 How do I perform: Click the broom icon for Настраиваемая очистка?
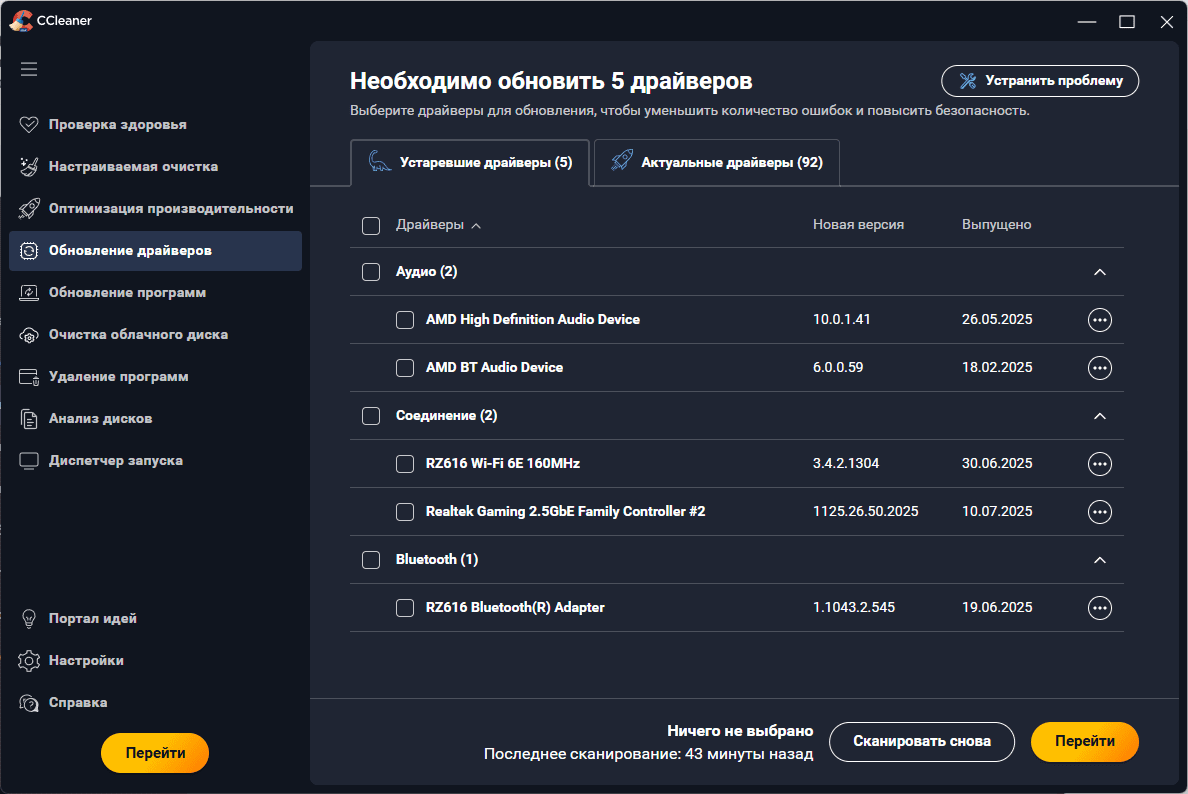29,167
